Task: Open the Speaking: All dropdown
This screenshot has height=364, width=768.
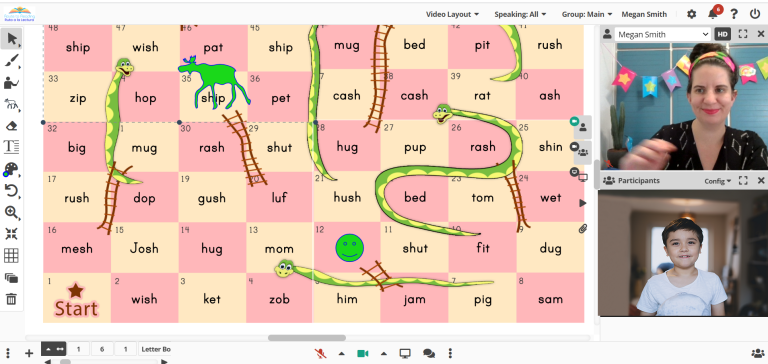Action: tap(520, 14)
